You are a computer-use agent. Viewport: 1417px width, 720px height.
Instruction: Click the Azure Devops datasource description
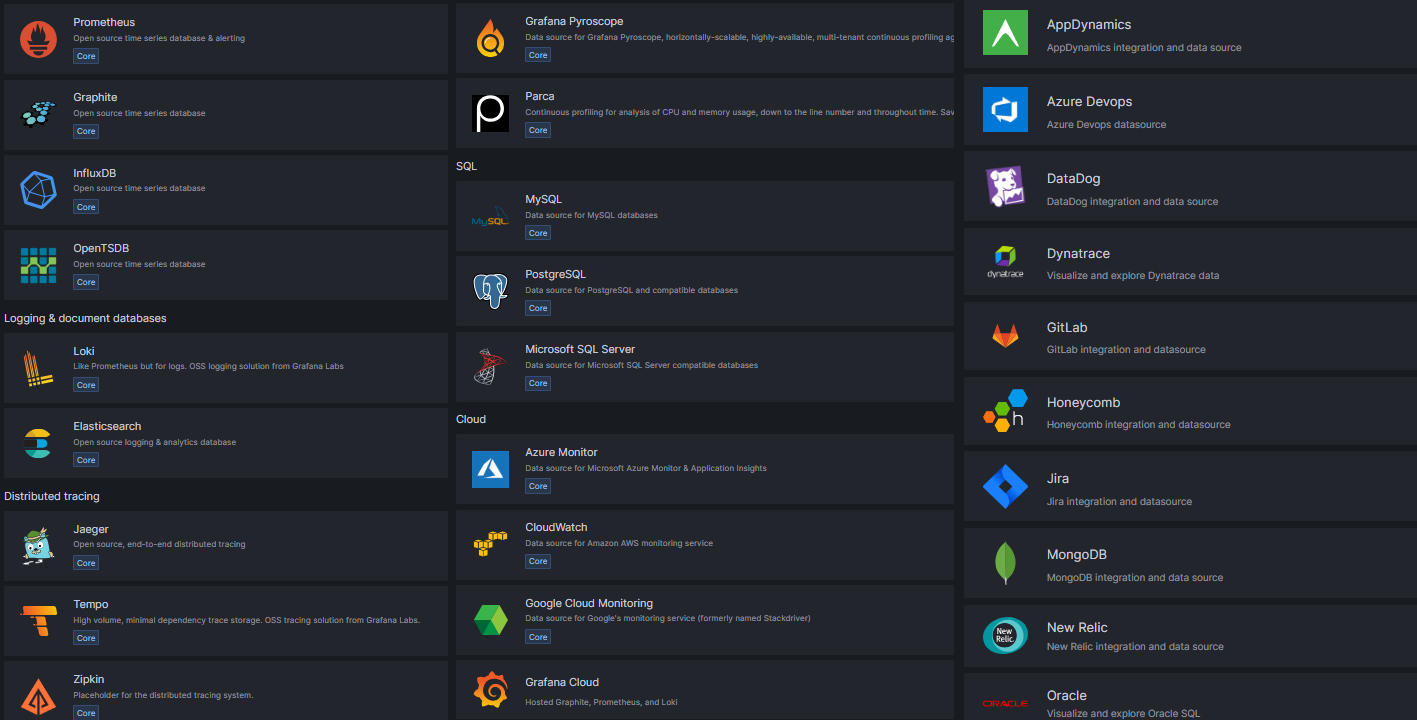1106,124
